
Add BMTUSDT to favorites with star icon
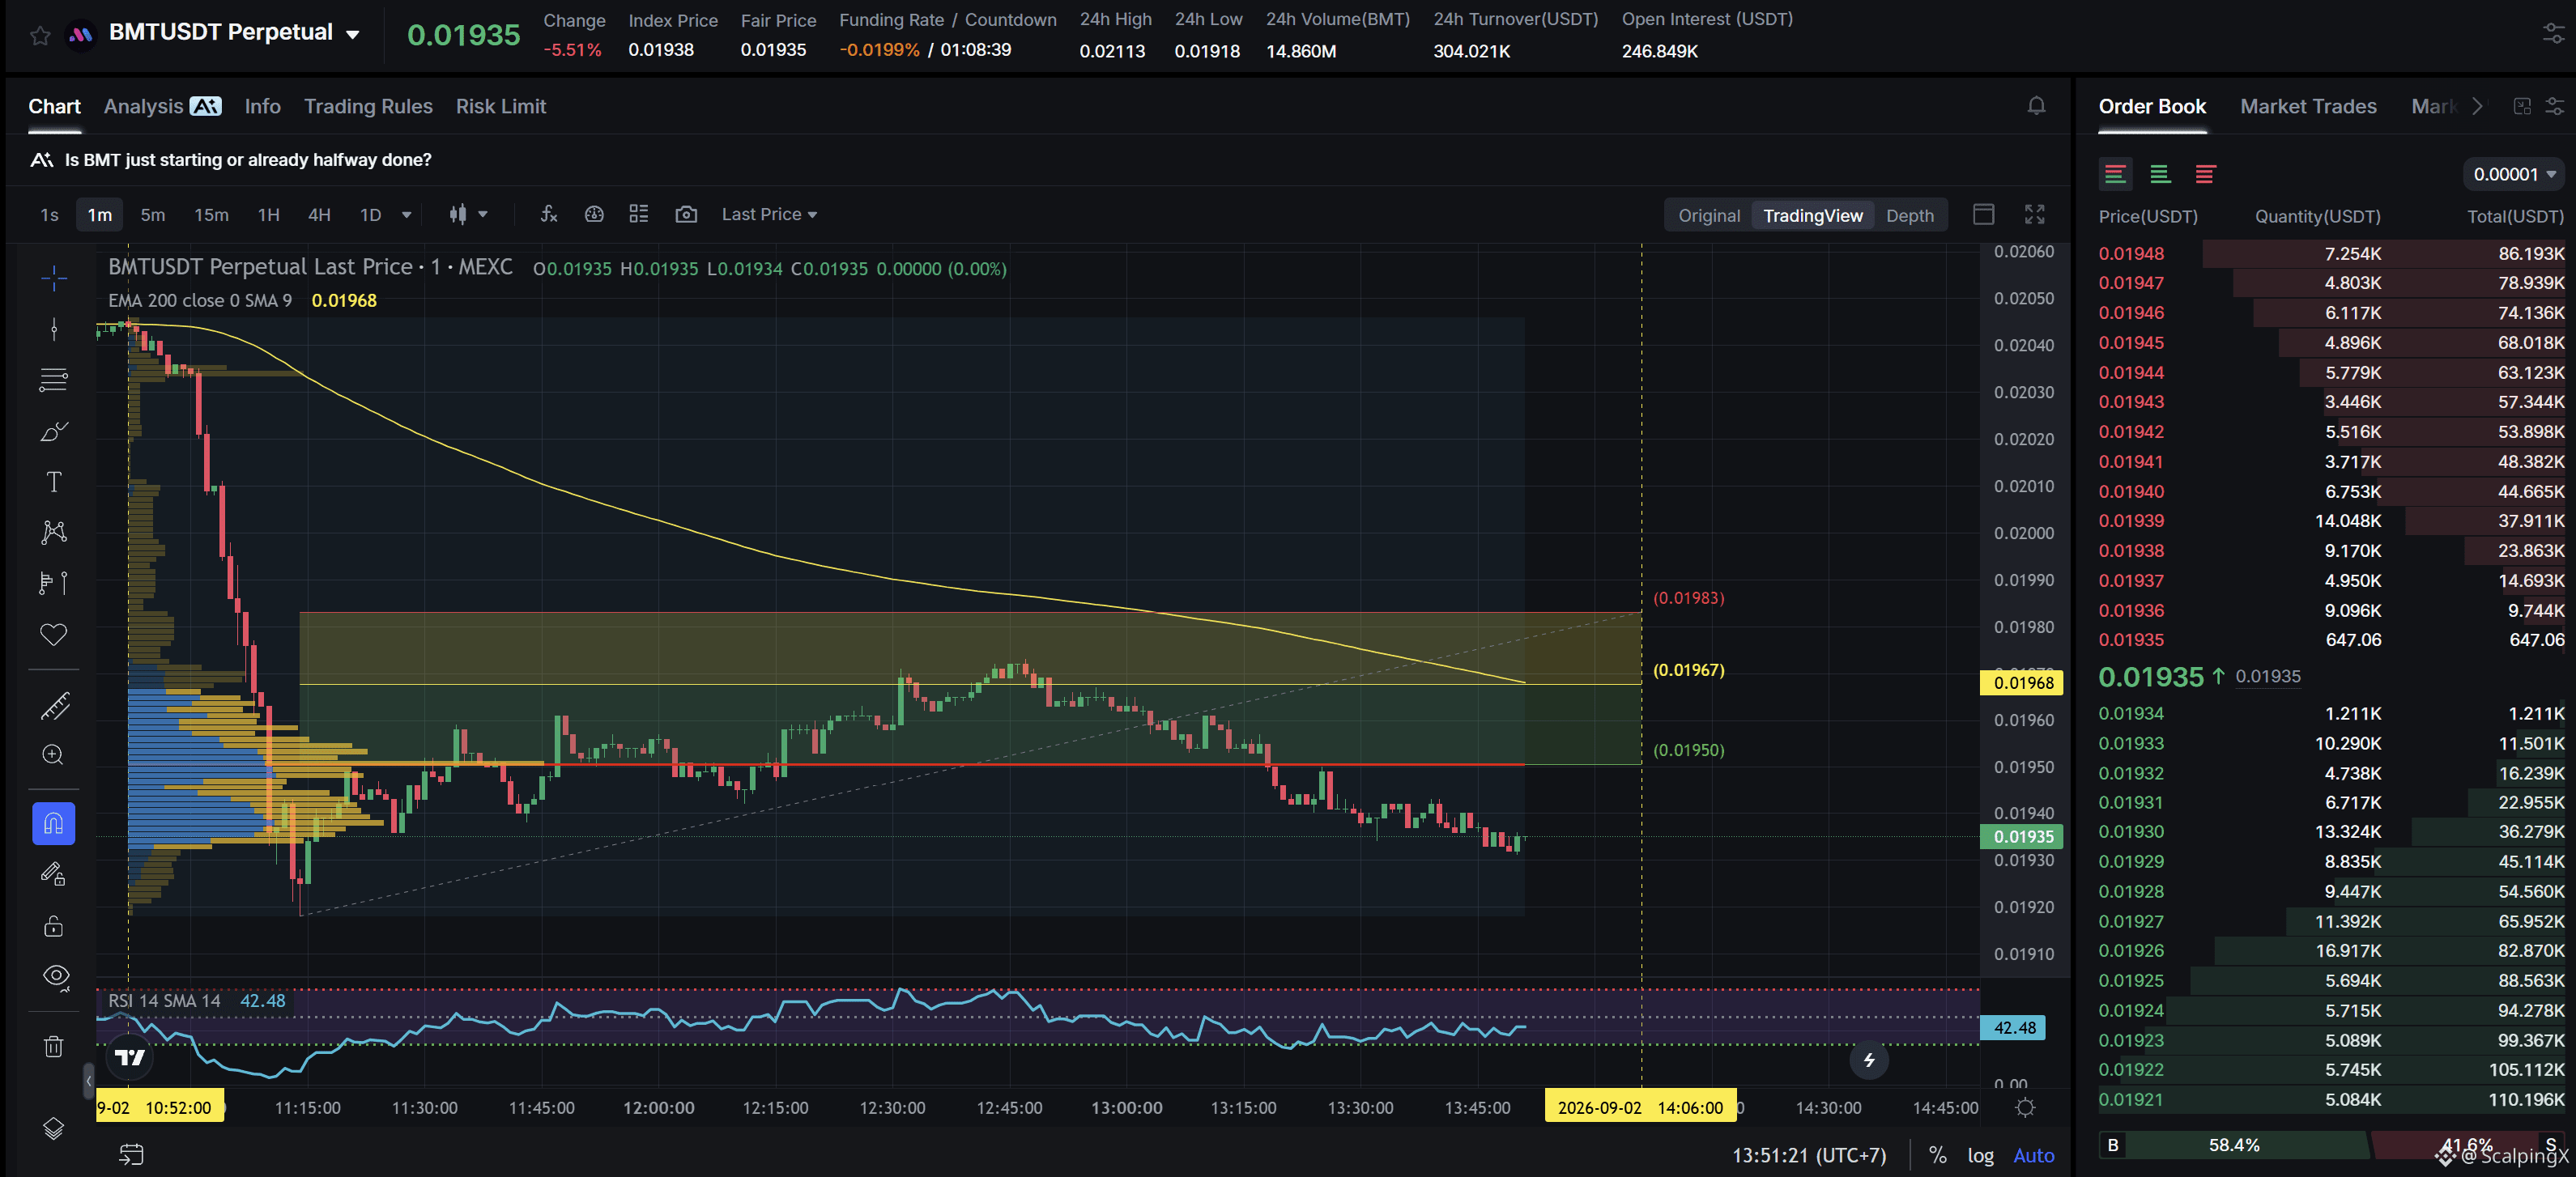coord(40,36)
